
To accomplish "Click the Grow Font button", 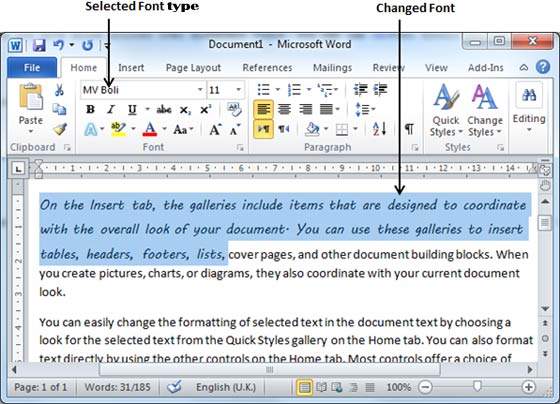I will coord(215,130).
